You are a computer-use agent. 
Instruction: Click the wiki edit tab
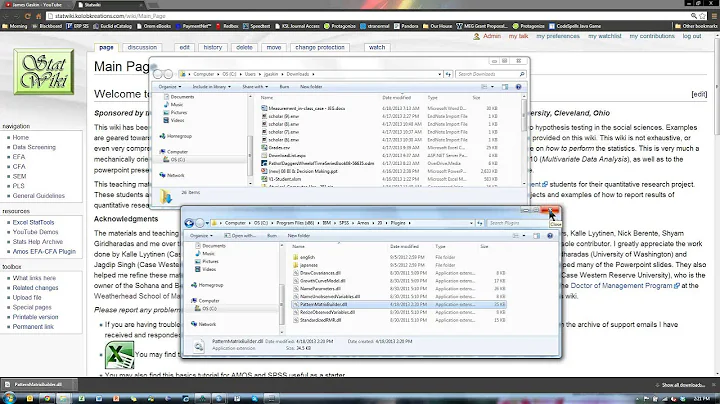pyautogui.click(x=185, y=47)
